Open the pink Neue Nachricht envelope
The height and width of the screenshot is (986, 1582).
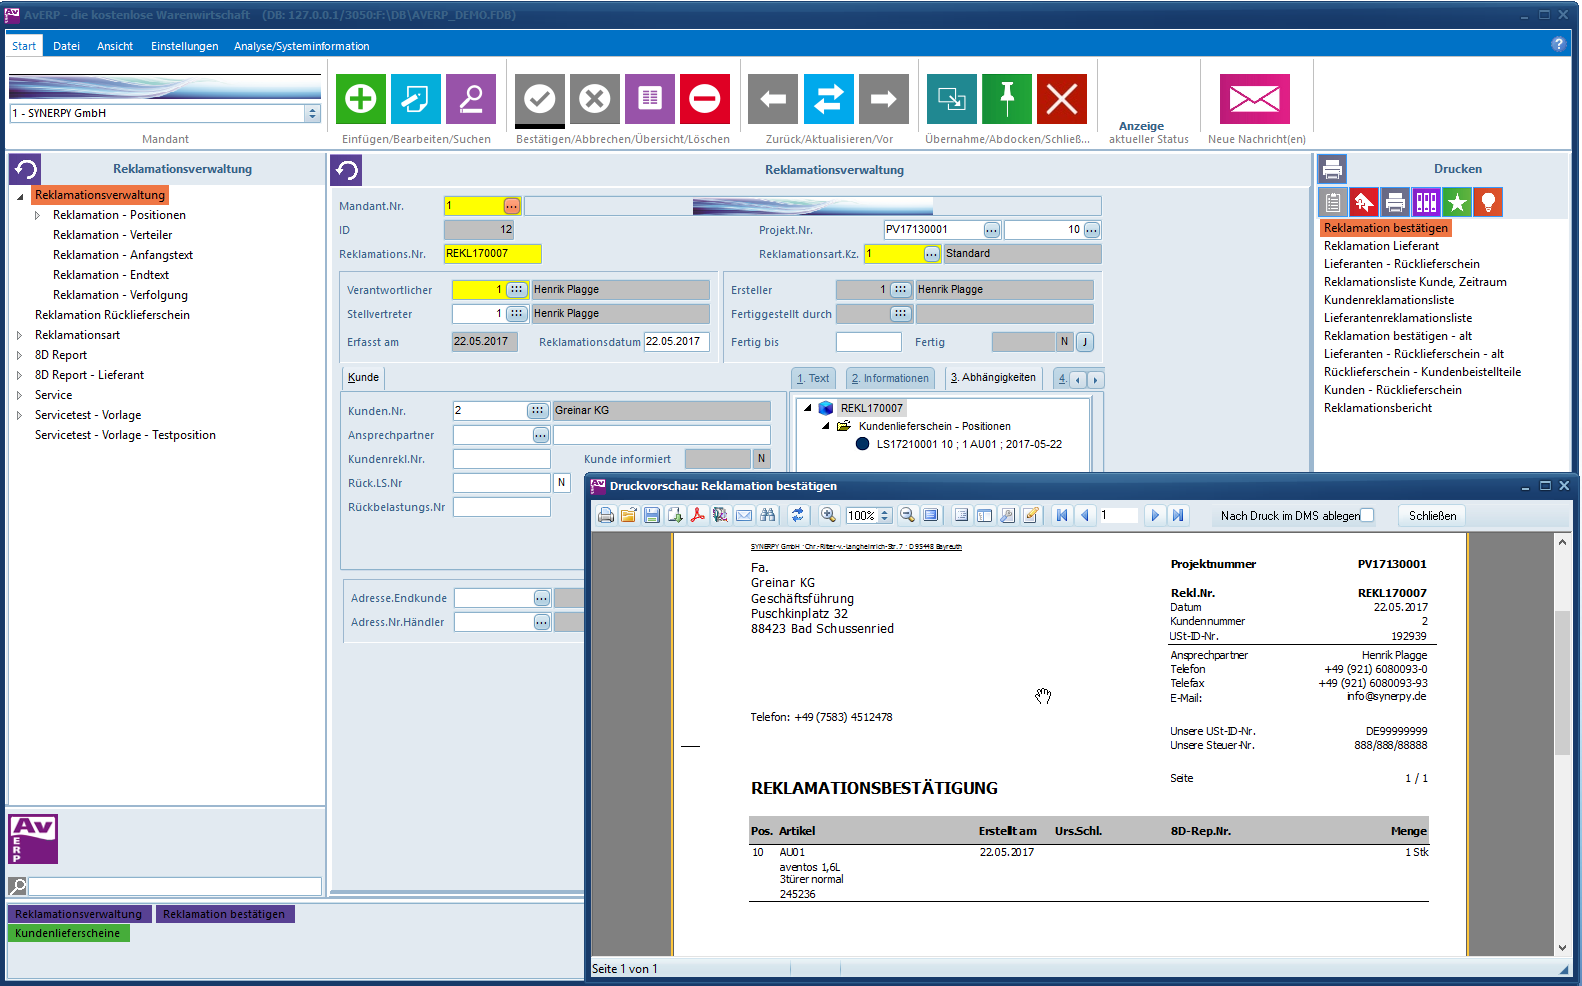tap(1254, 99)
